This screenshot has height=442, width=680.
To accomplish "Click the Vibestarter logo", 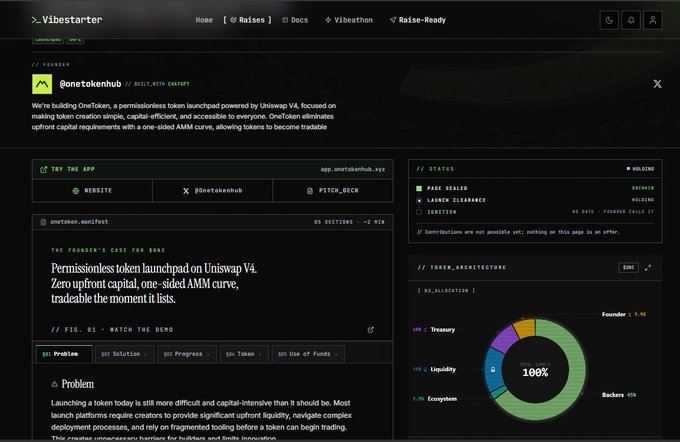I will point(67,20).
